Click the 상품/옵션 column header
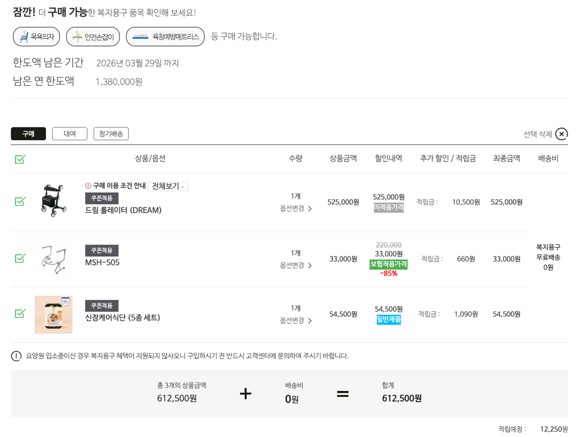Viewport: 580px width, 437px height. coord(150,159)
